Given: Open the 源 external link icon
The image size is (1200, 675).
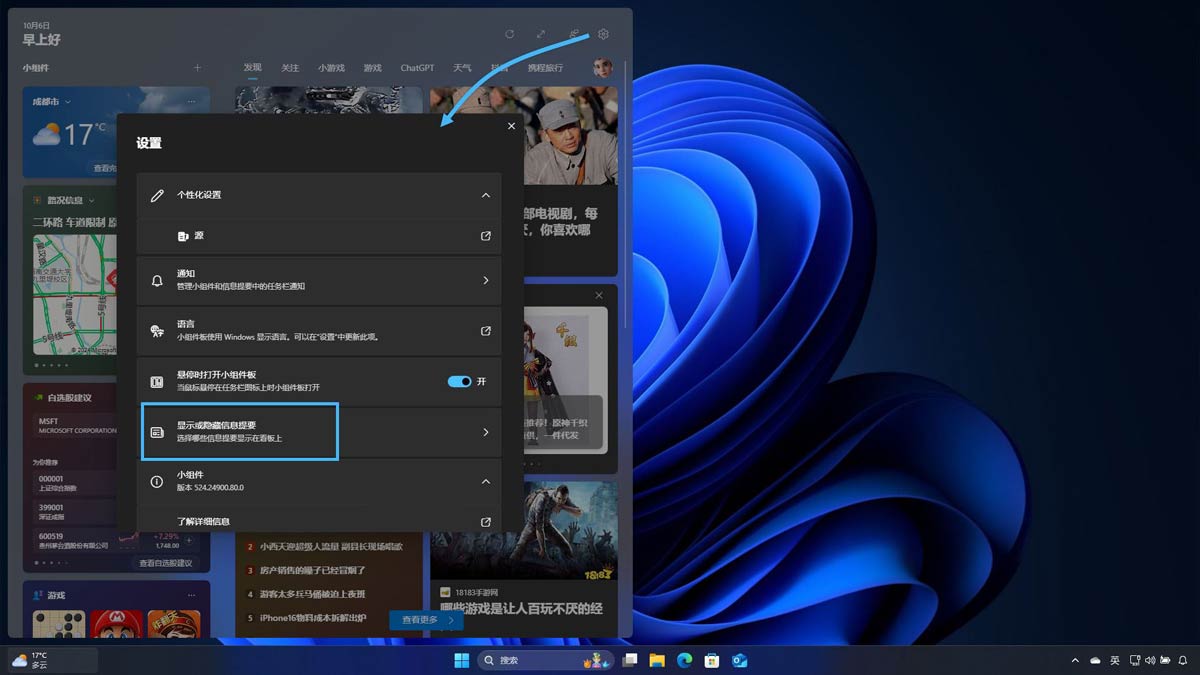Looking at the screenshot, I should click(x=485, y=236).
